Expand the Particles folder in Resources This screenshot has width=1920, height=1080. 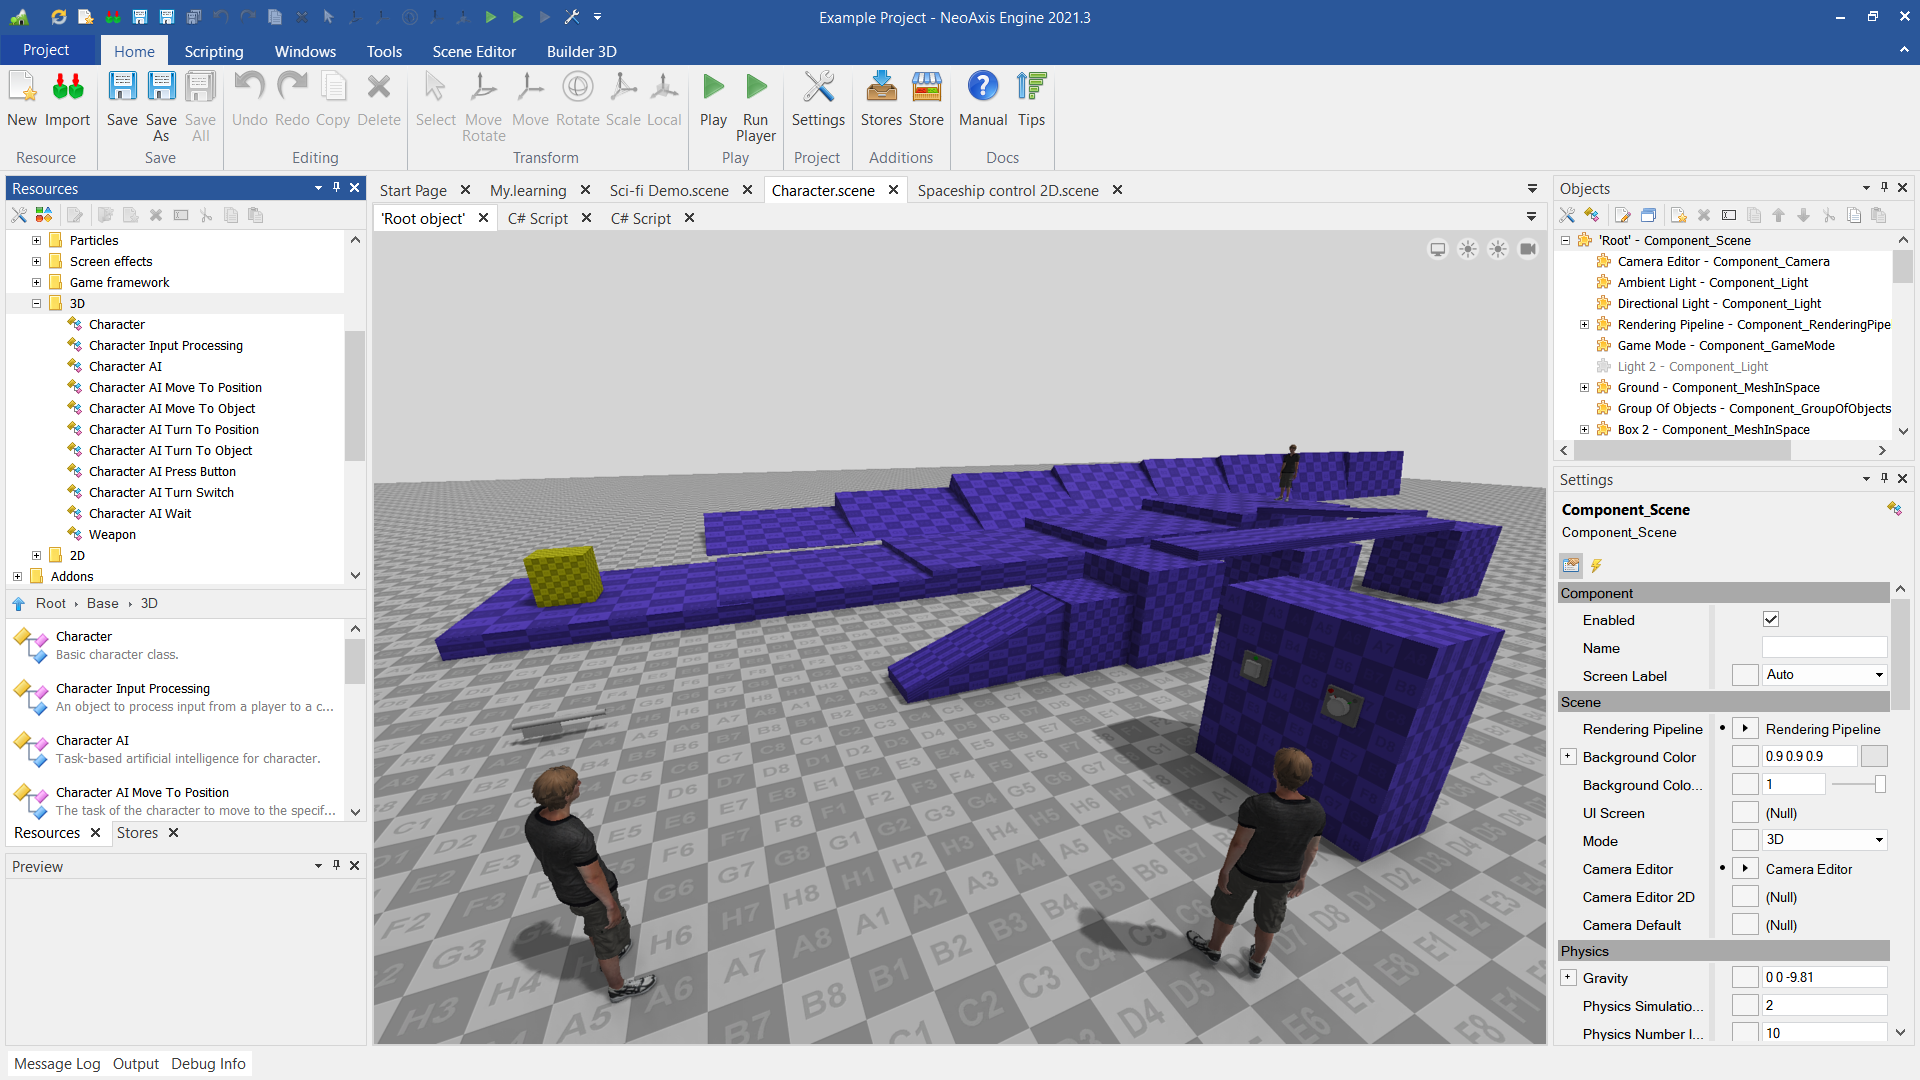(x=36, y=240)
